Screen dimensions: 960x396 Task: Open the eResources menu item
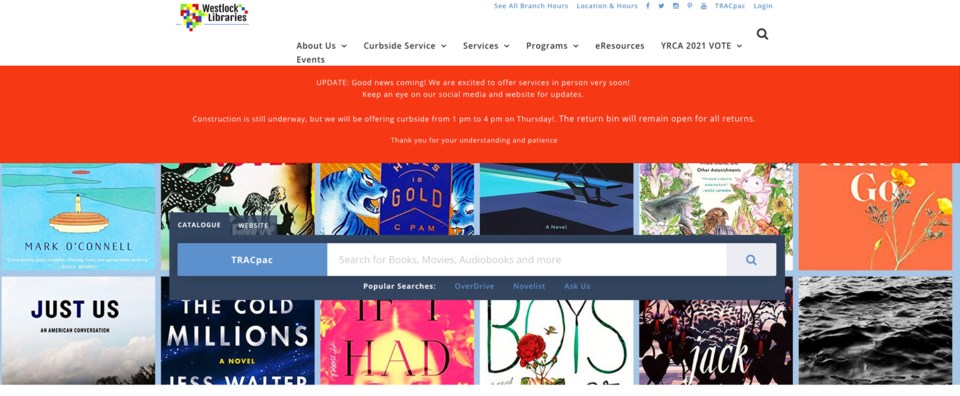click(620, 46)
